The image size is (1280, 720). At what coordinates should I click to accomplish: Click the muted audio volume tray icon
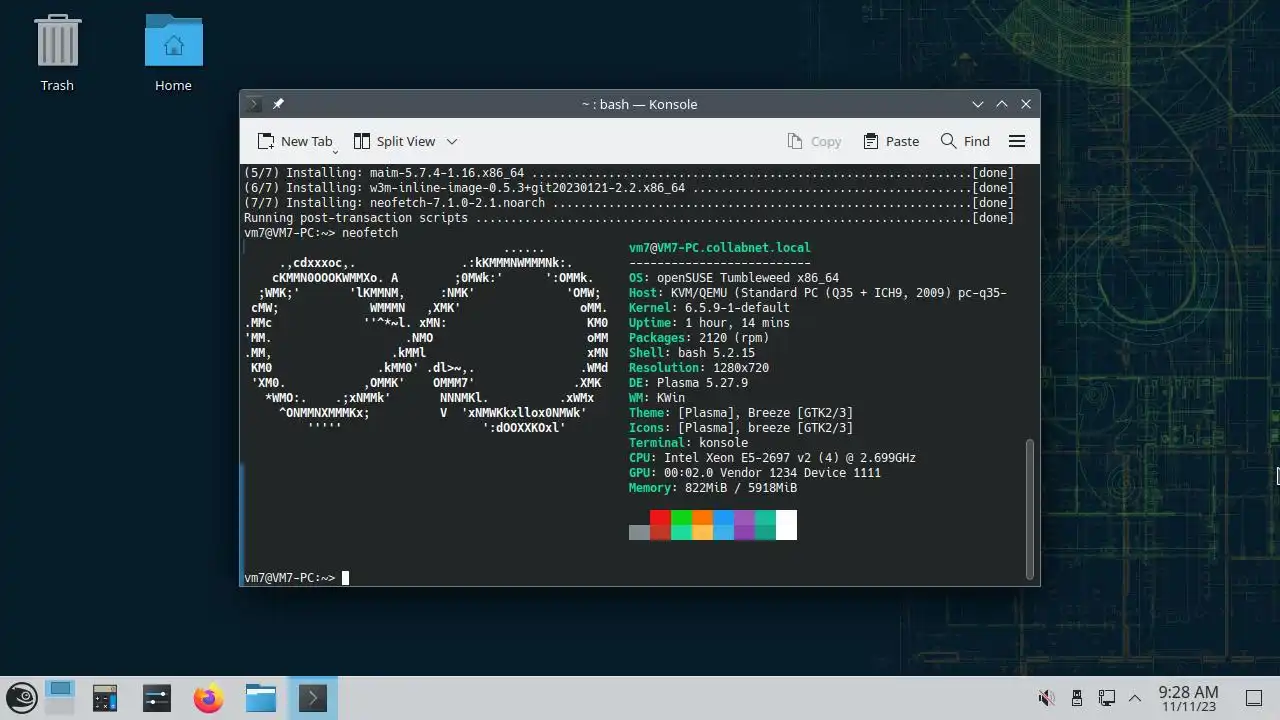[x=1046, y=698]
